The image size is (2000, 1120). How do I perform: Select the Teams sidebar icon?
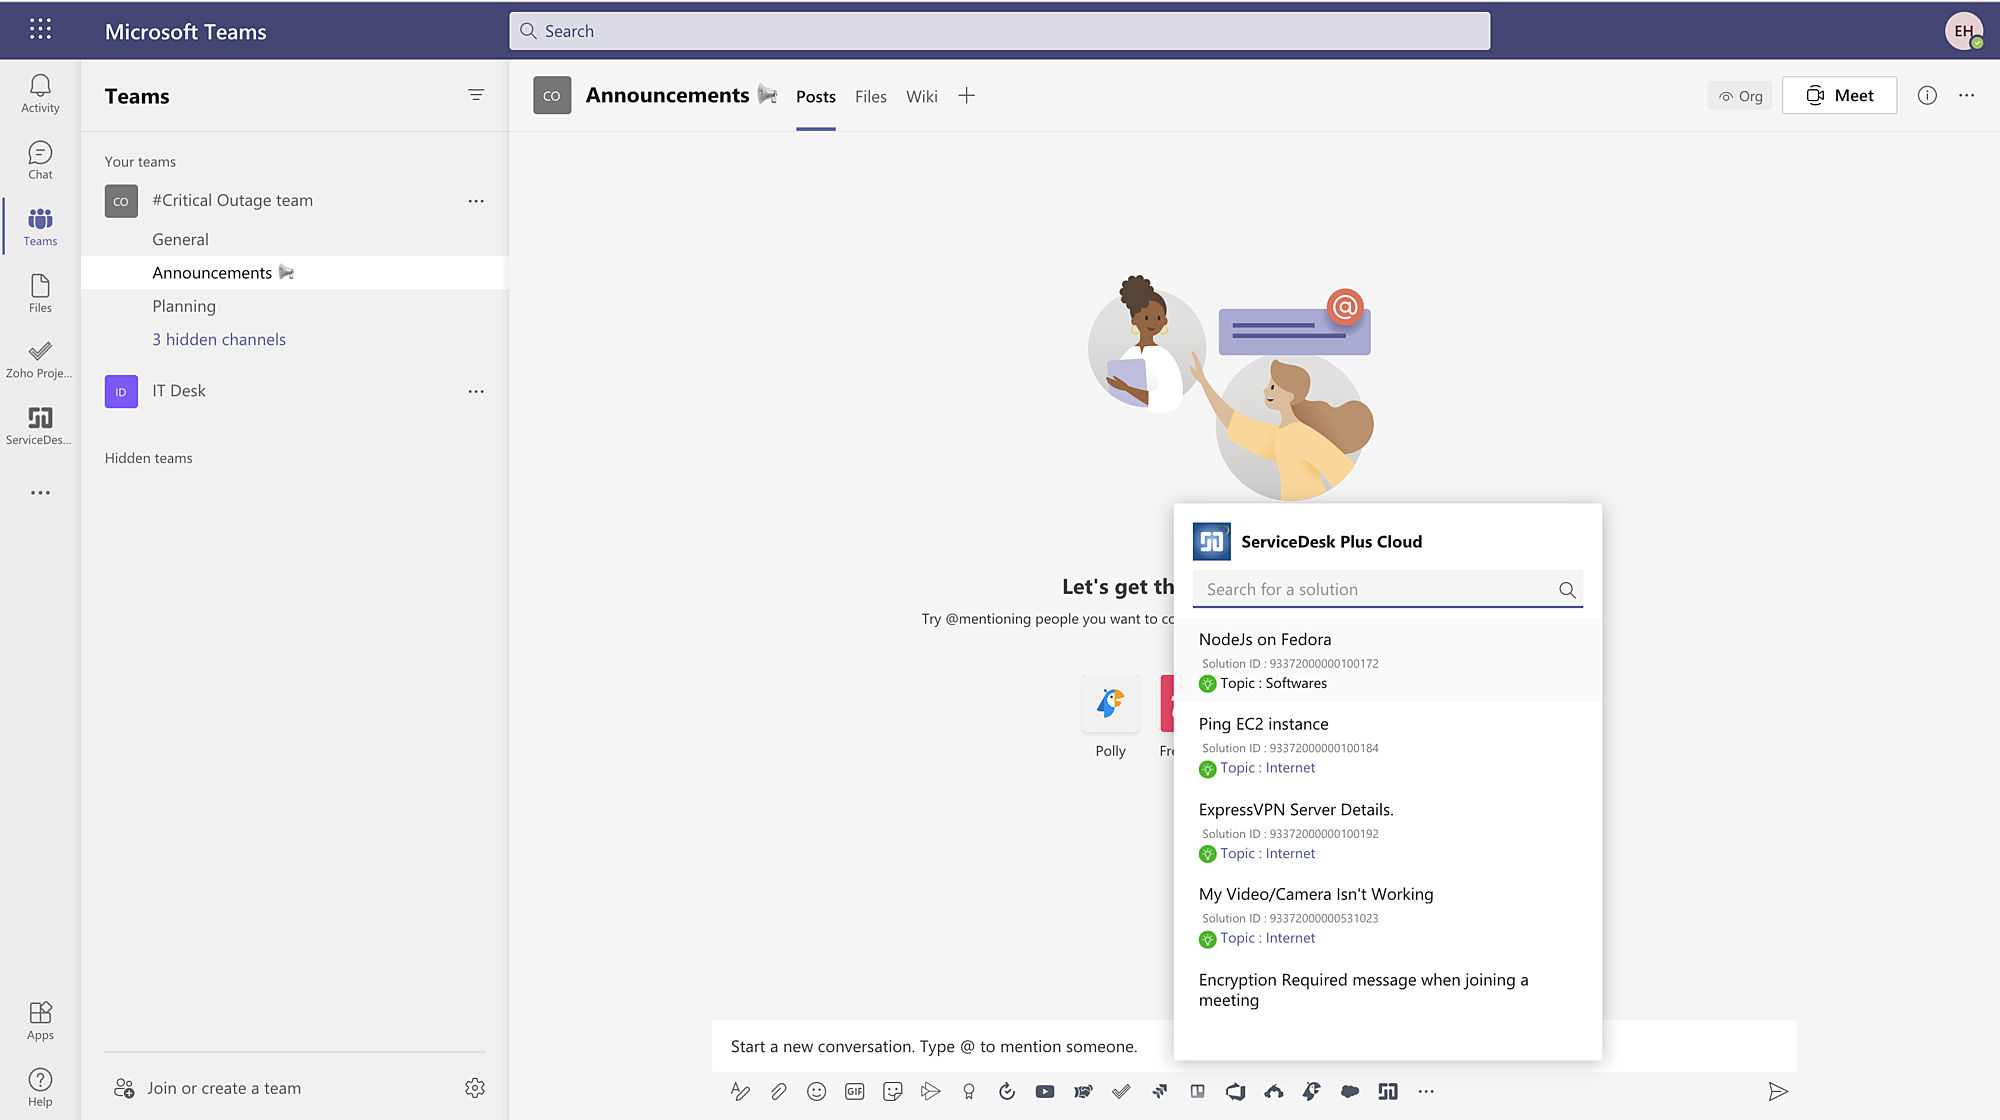[x=40, y=227]
